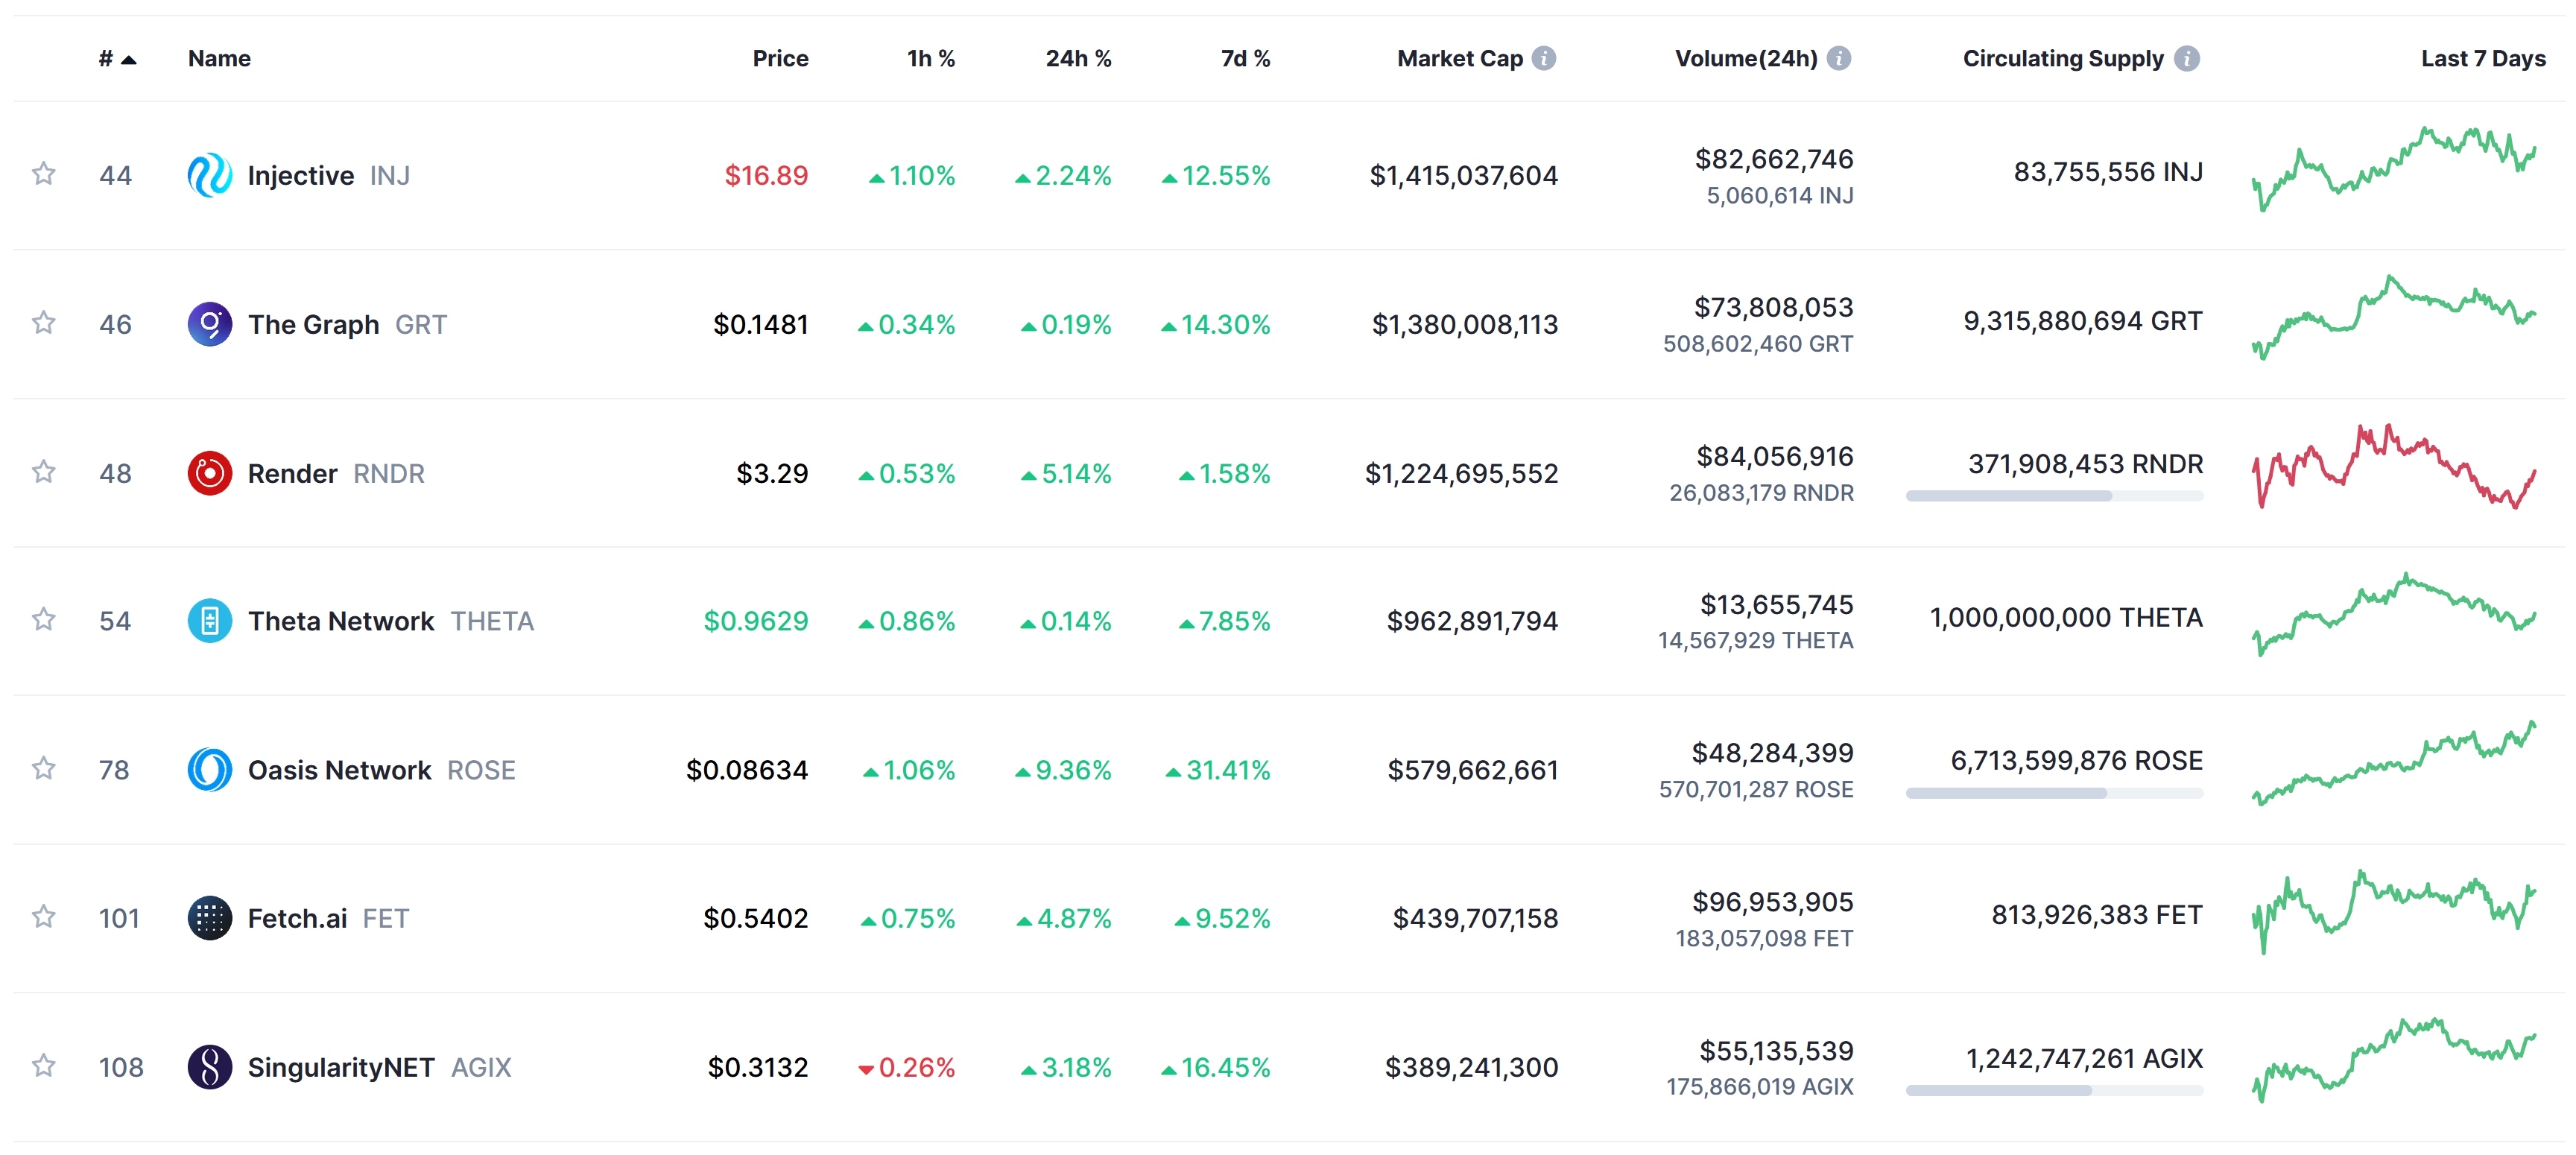
Task: Click The Graph volume $73,808,053
Action: pyautogui.click(x=1773, y=307)
